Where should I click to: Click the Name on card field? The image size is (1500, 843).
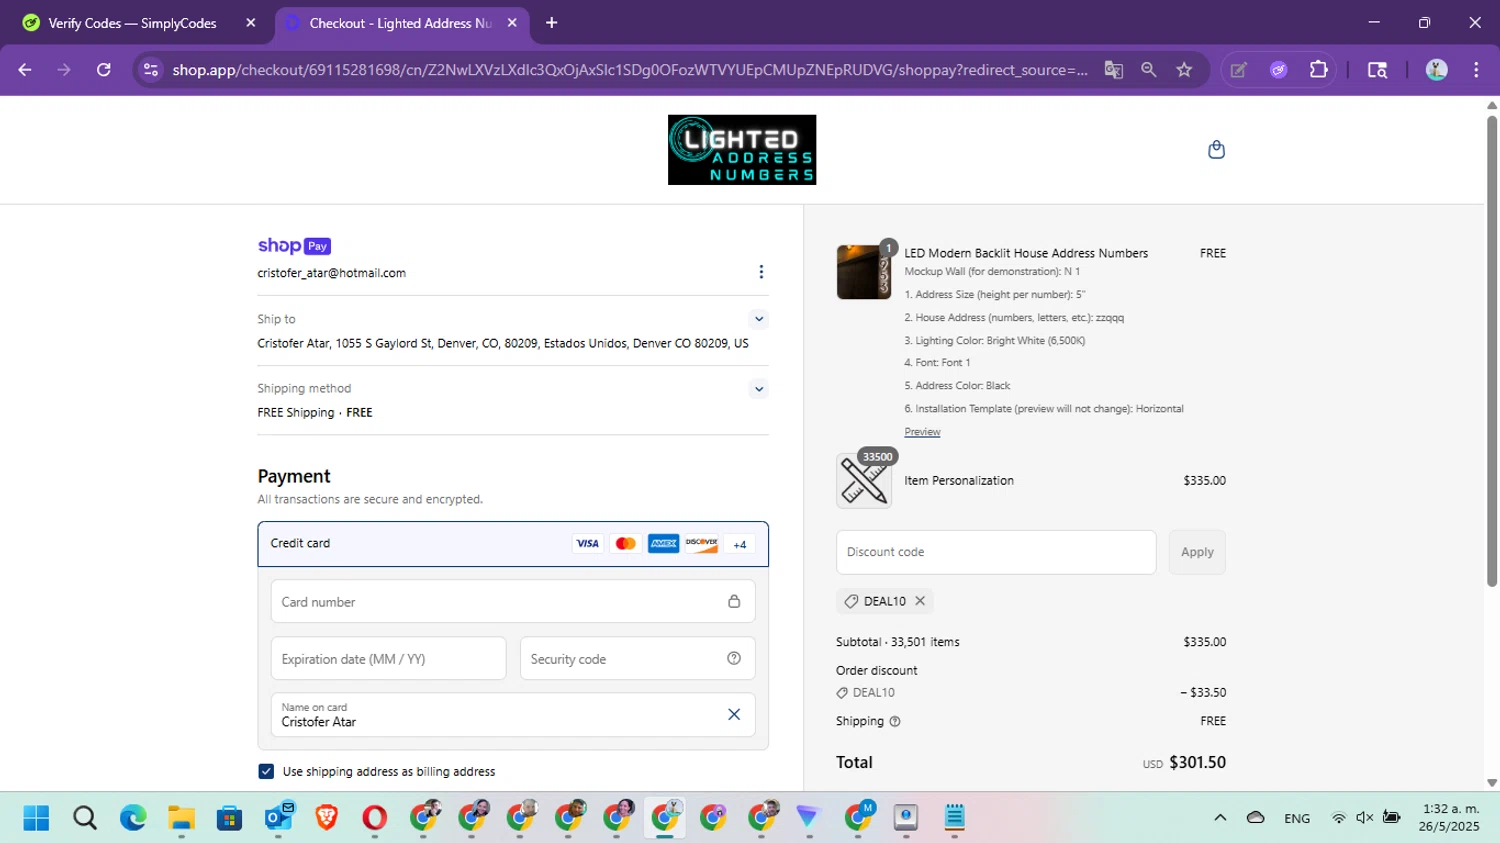point(513,715)
